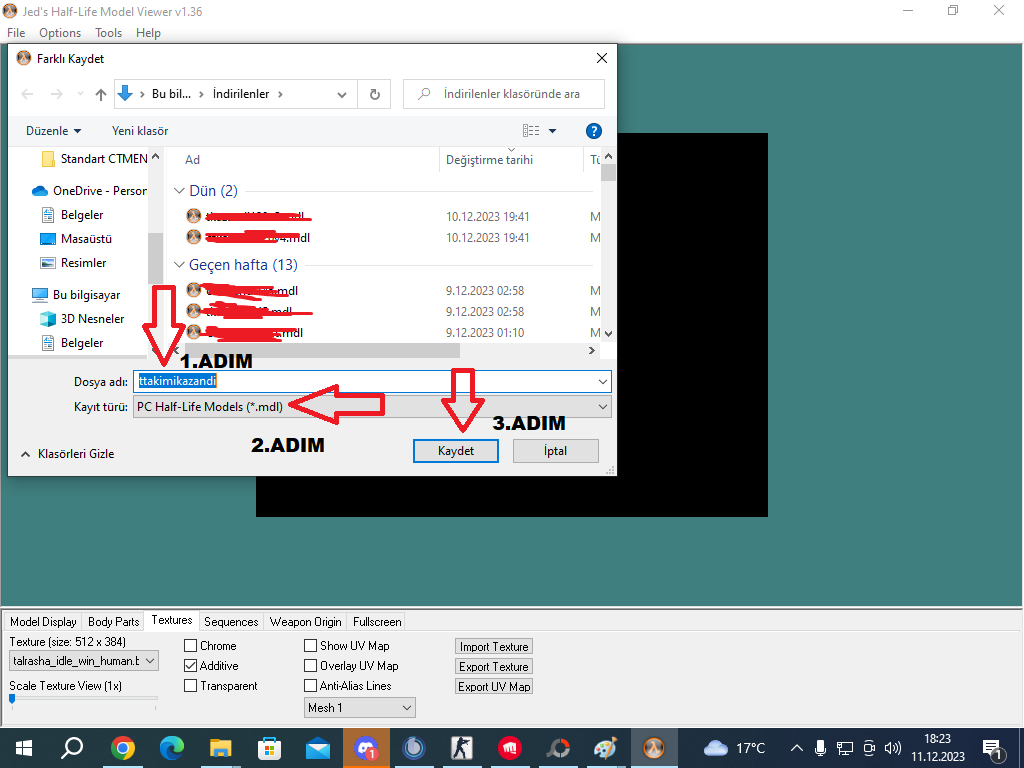Uncheck the Additive checkbox

[x=191, y=666]
